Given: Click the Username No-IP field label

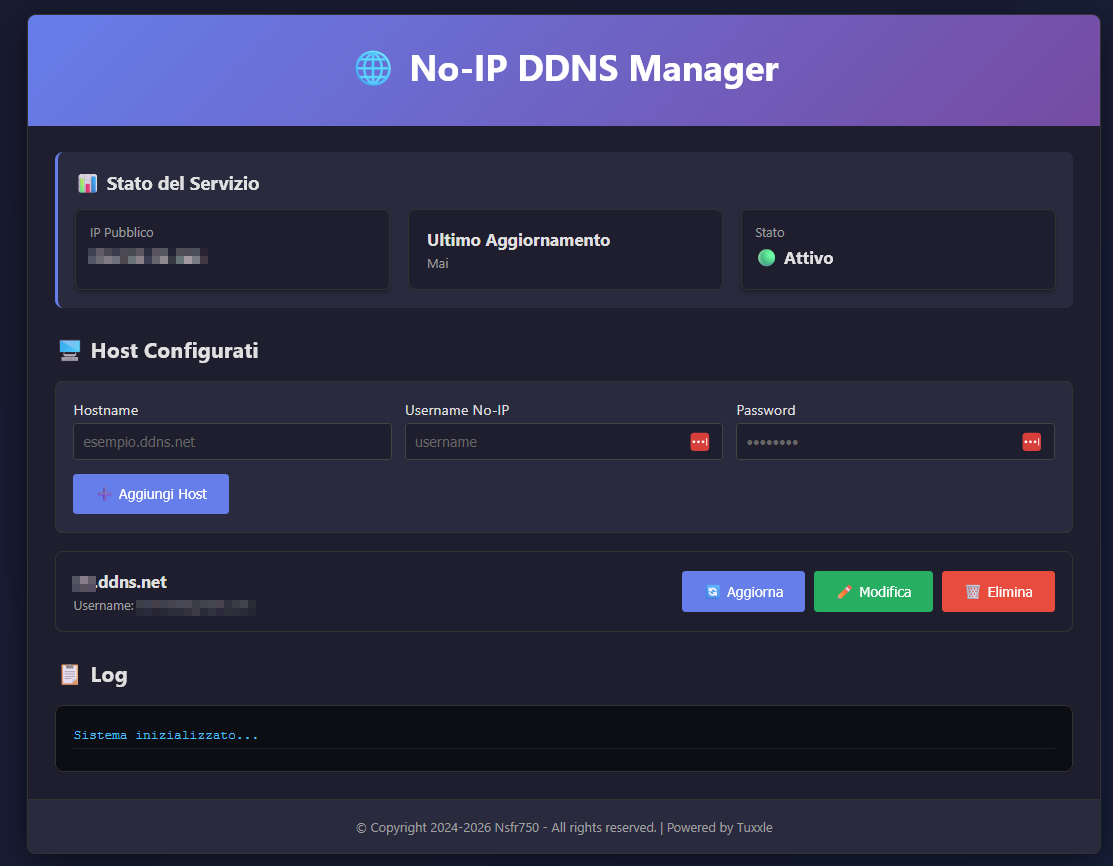Looking at the screenshot, I should (457, 410).
